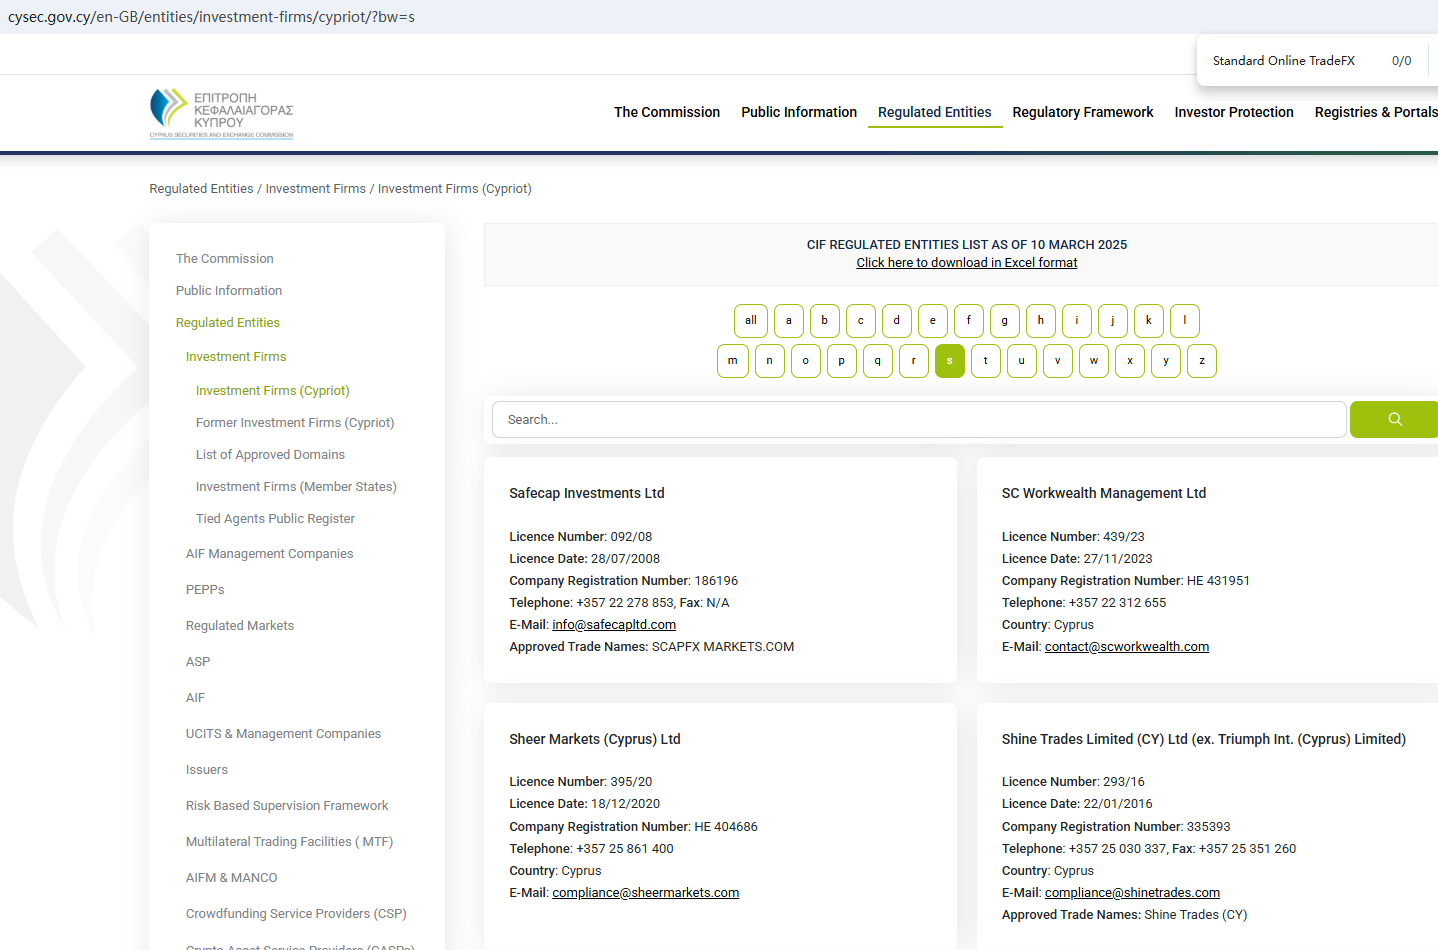The height and width of the screenshot is (950, 1438).
Task: Select the 'all' alphabet filter
Action: click(x=750, y=321)
